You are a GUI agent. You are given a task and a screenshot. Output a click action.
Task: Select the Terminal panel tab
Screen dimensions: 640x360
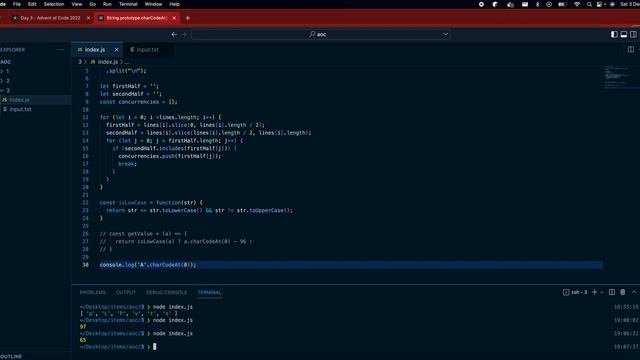[x=209, y=293]
